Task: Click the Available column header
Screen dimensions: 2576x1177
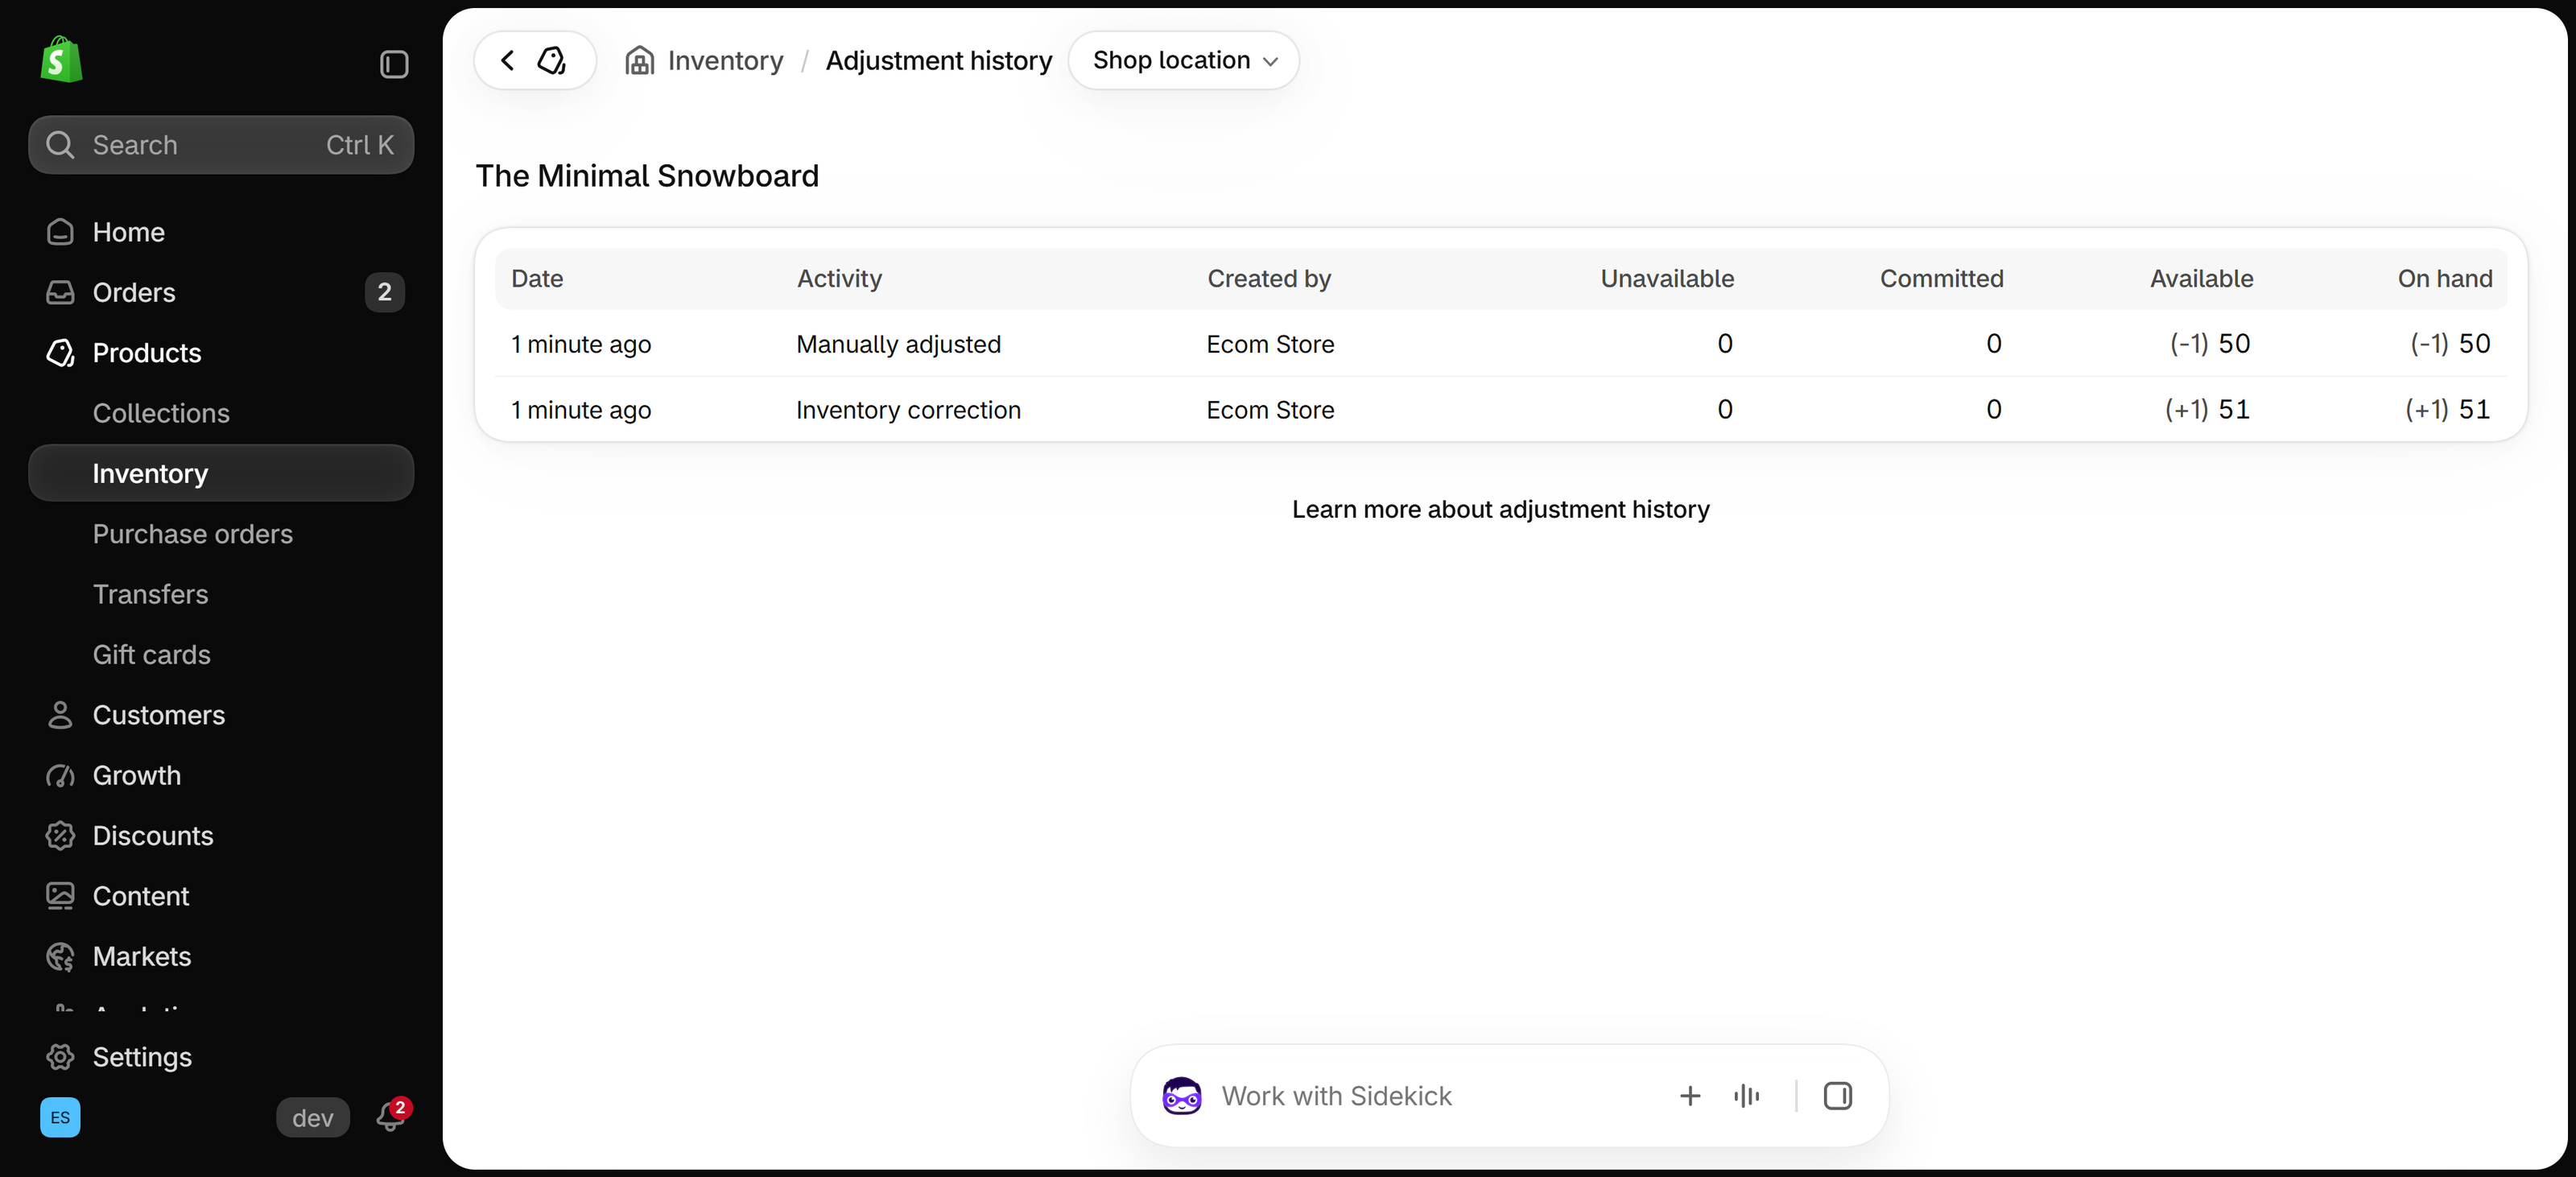Action: pyautogui.click(x=2201, y=279)
